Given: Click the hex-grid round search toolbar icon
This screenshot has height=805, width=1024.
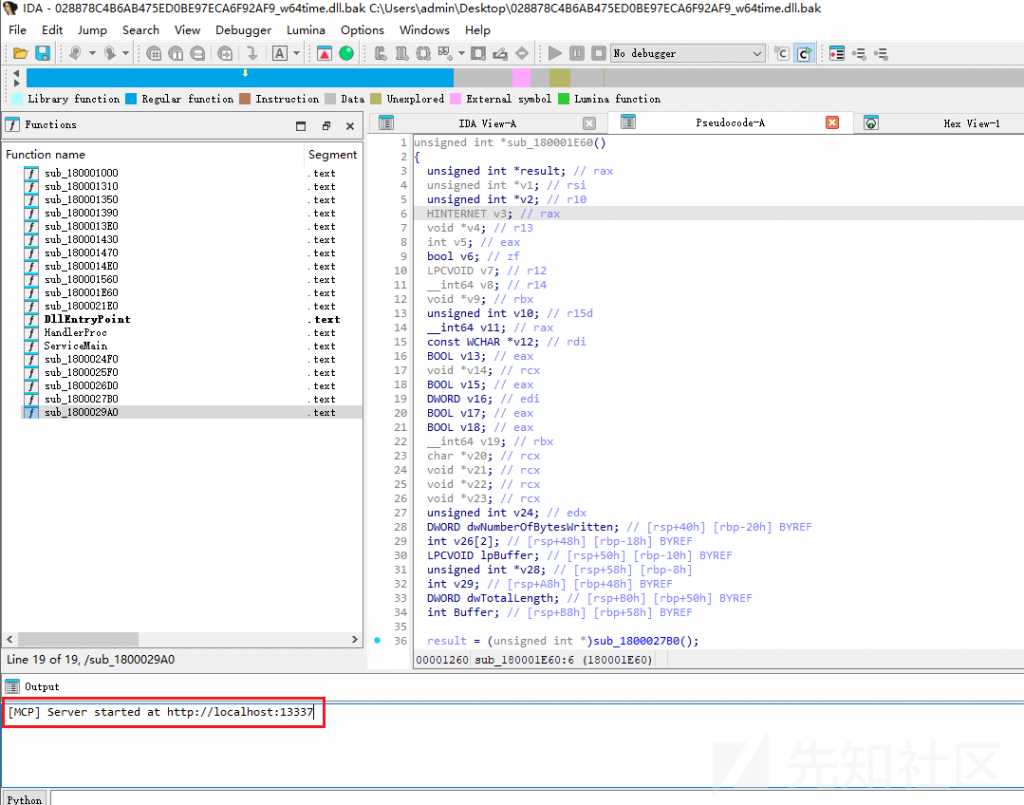Looking at the screenshot, I should tap(154, 54).
